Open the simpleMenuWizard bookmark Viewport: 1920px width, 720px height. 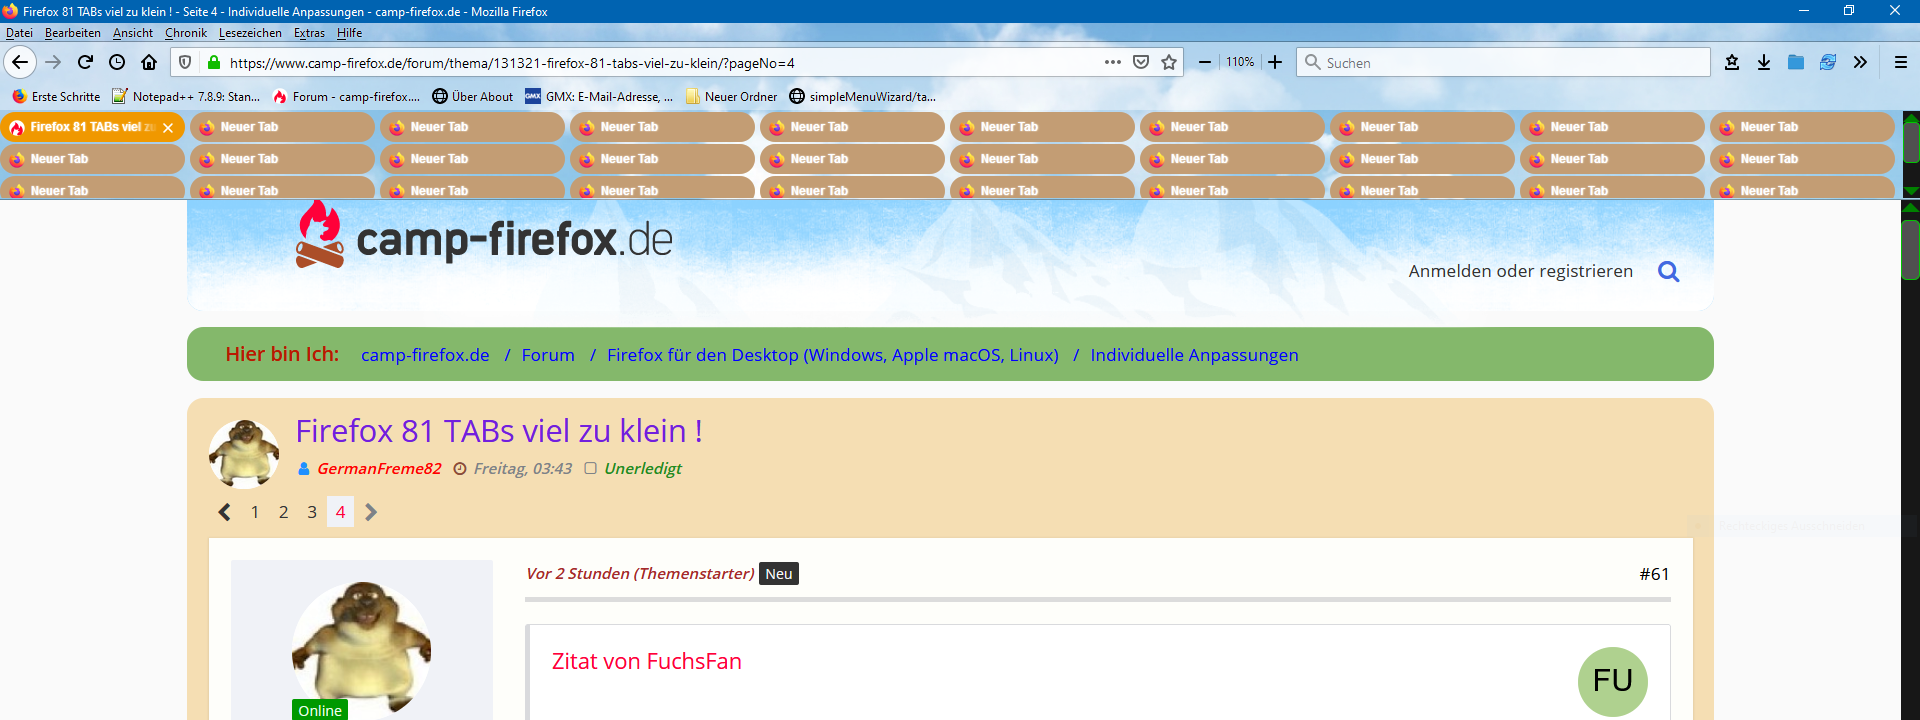863,97
